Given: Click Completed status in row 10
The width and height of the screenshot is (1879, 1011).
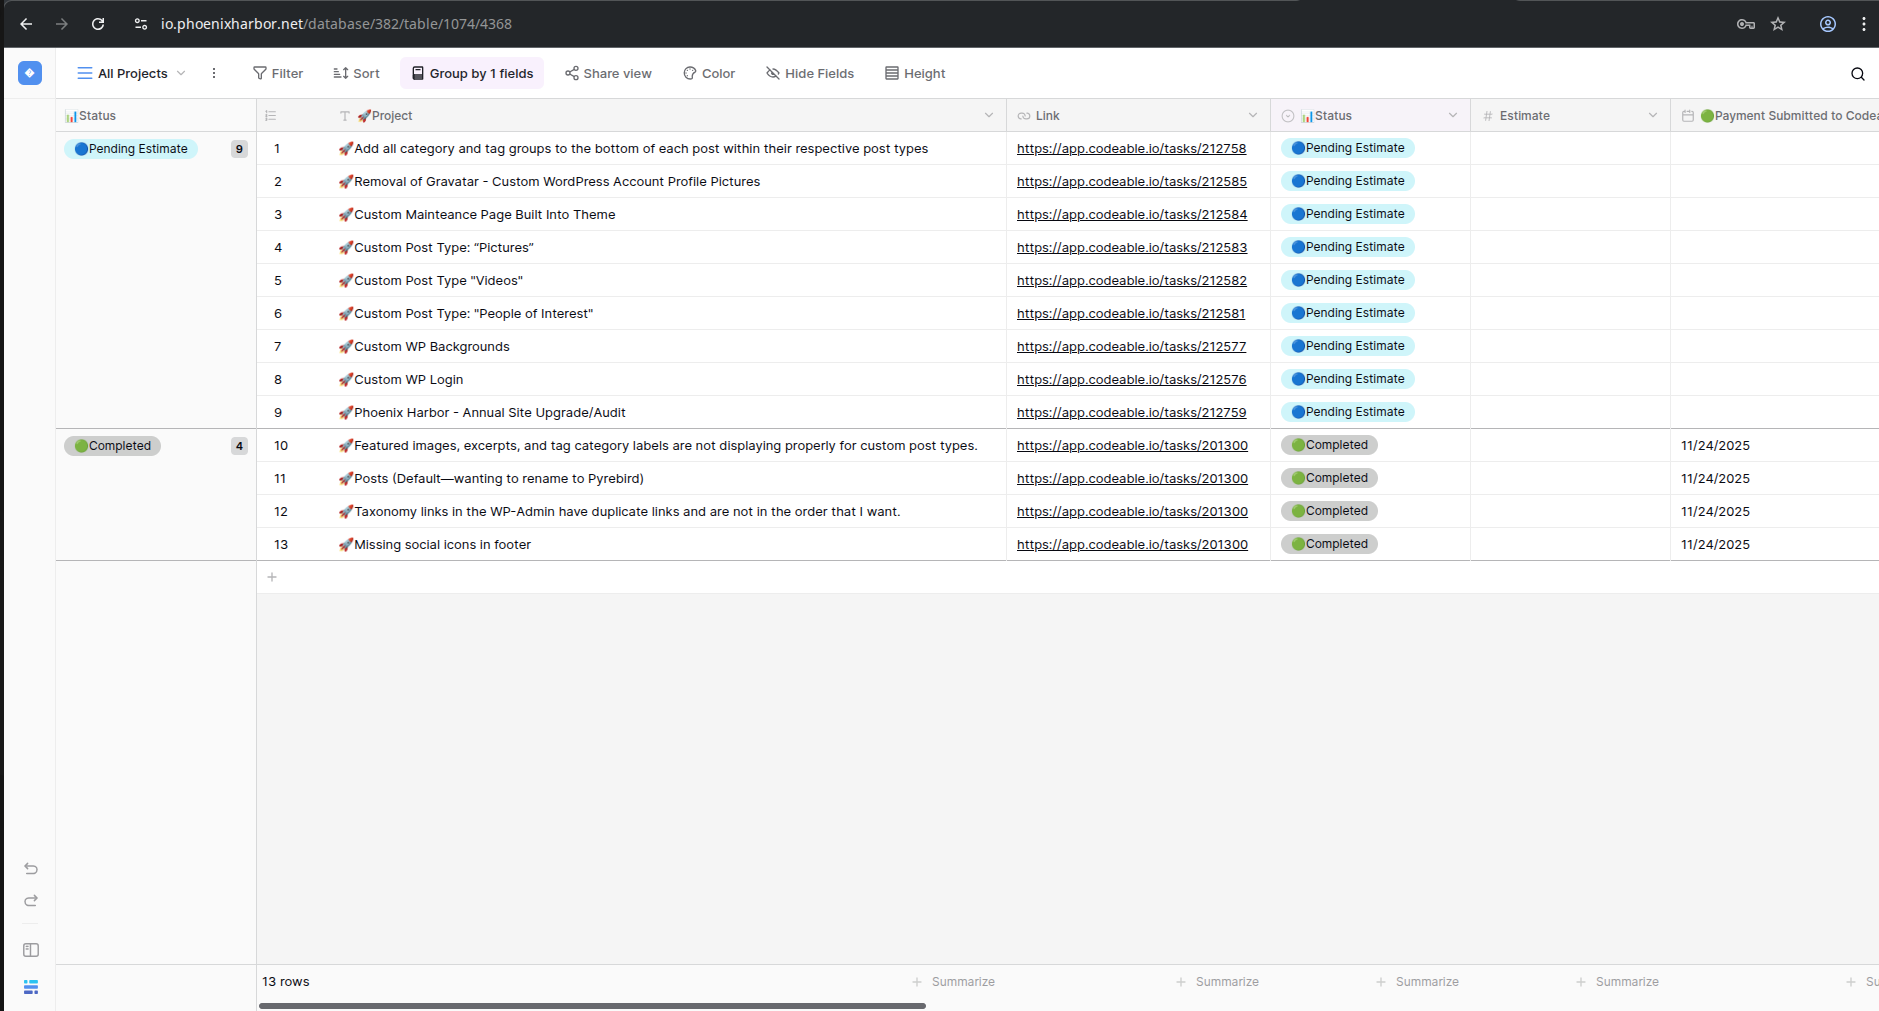Looking at the screenshot, I should coord(1329,445).
